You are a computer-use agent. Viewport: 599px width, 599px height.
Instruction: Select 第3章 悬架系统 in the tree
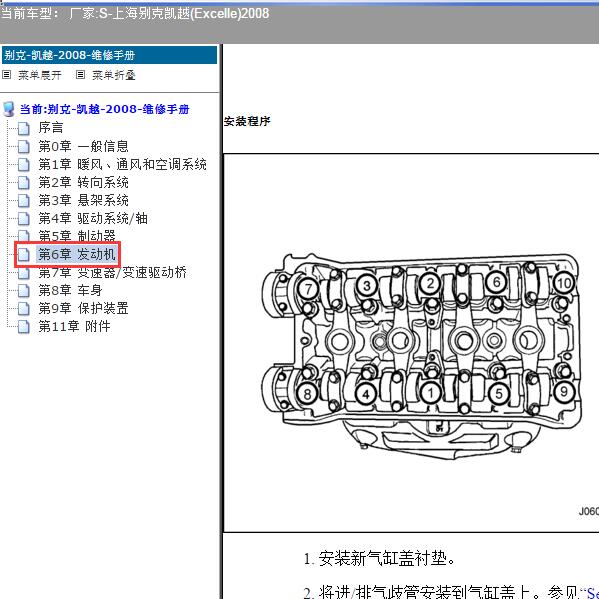point(83,200)
